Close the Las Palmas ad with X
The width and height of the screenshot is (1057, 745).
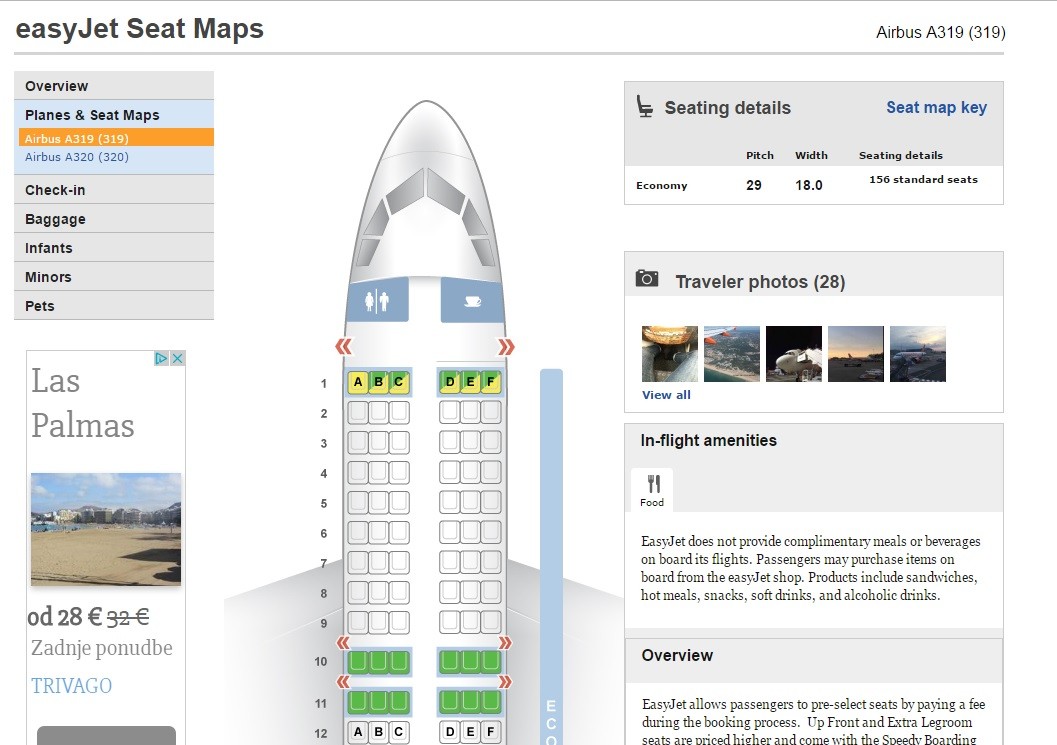[177, 359]
